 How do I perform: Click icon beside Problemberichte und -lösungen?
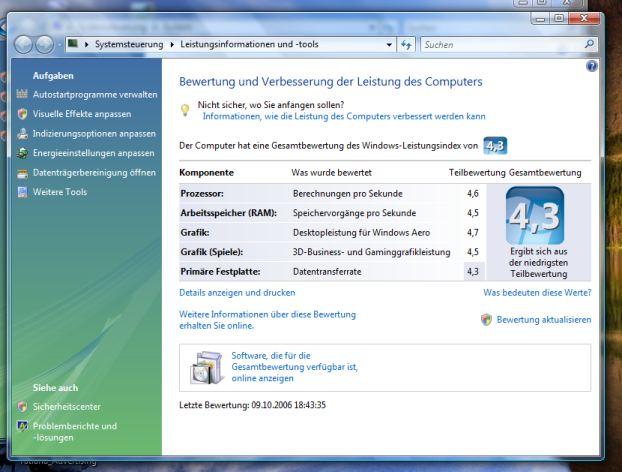click(23, 426)
